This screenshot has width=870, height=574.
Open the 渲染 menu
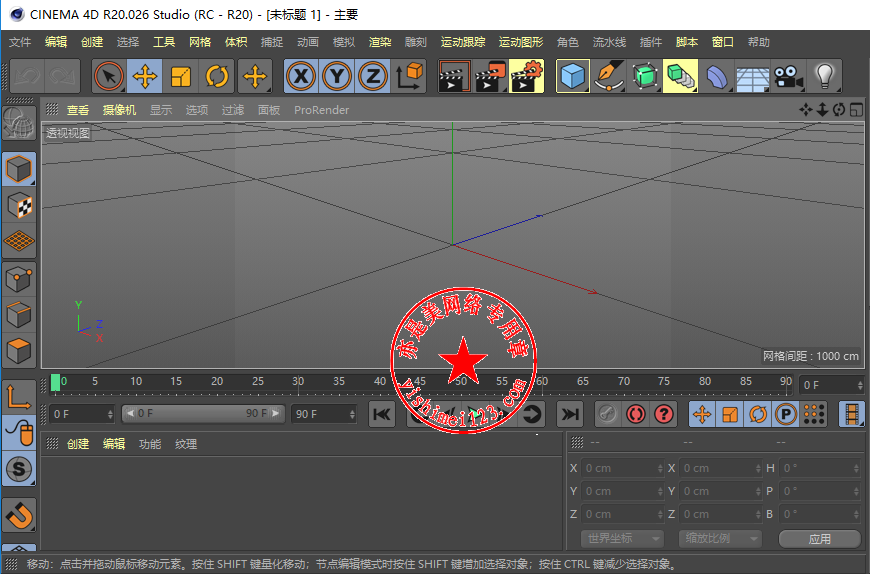[380, 42]
